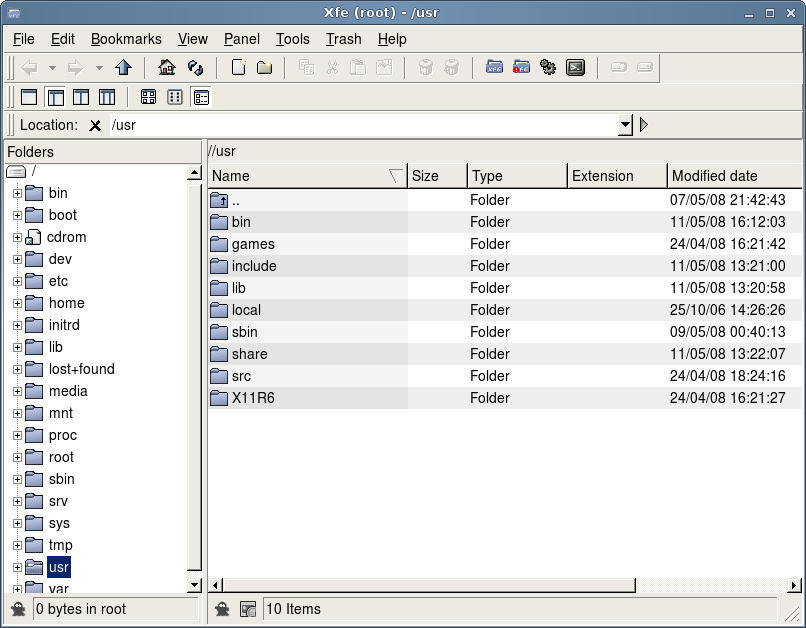Switch to one panel mode
806x628 pixels.
tap(29, 97)
